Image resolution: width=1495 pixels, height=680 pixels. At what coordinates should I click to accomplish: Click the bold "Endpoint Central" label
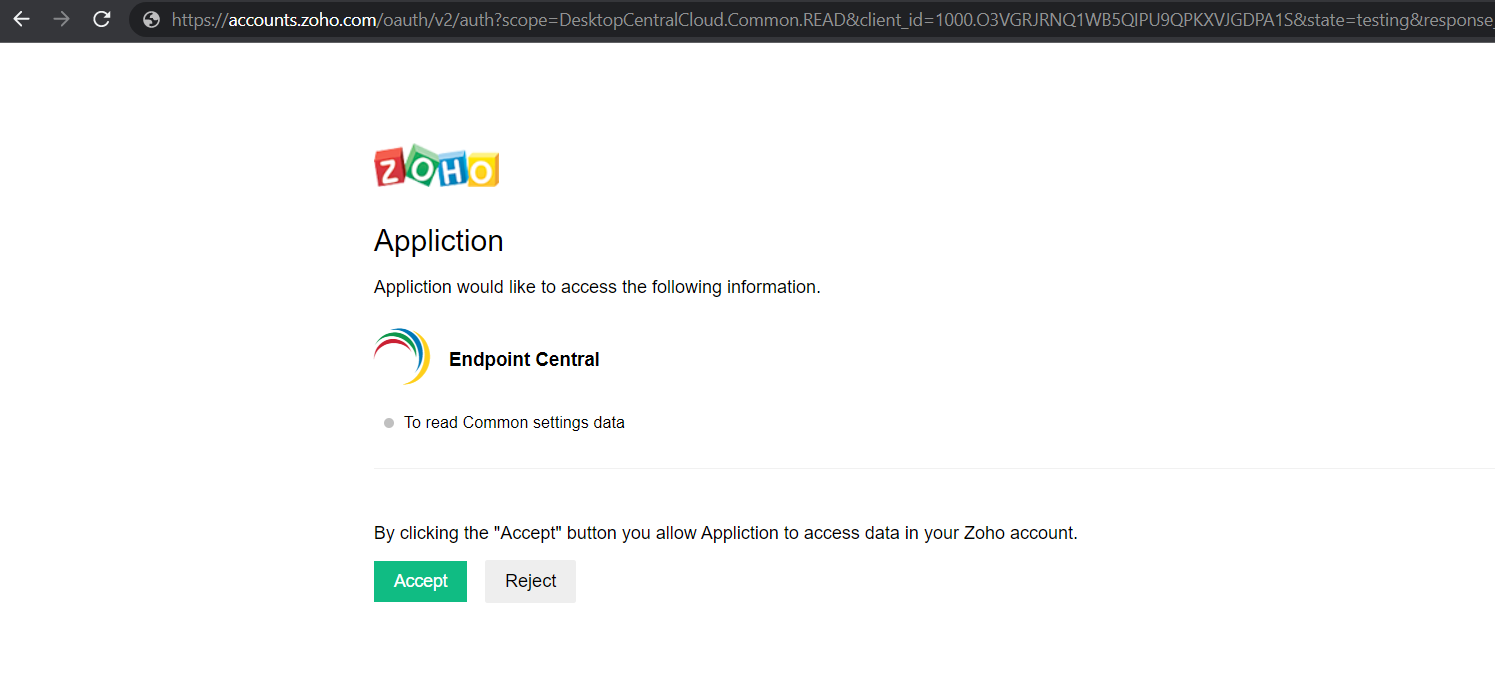coord(524,359)
